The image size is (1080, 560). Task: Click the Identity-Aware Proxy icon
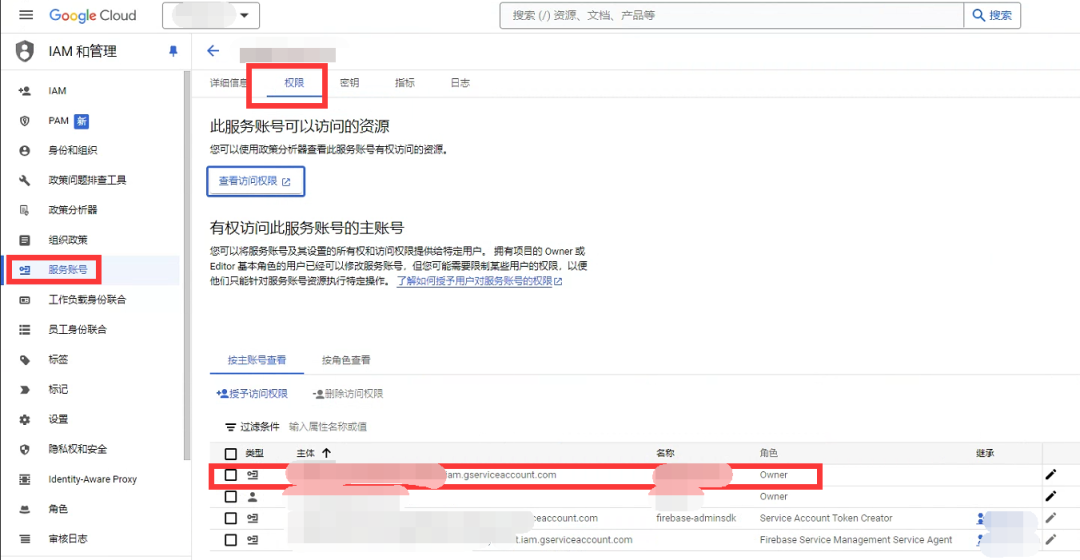coord(25,479)
